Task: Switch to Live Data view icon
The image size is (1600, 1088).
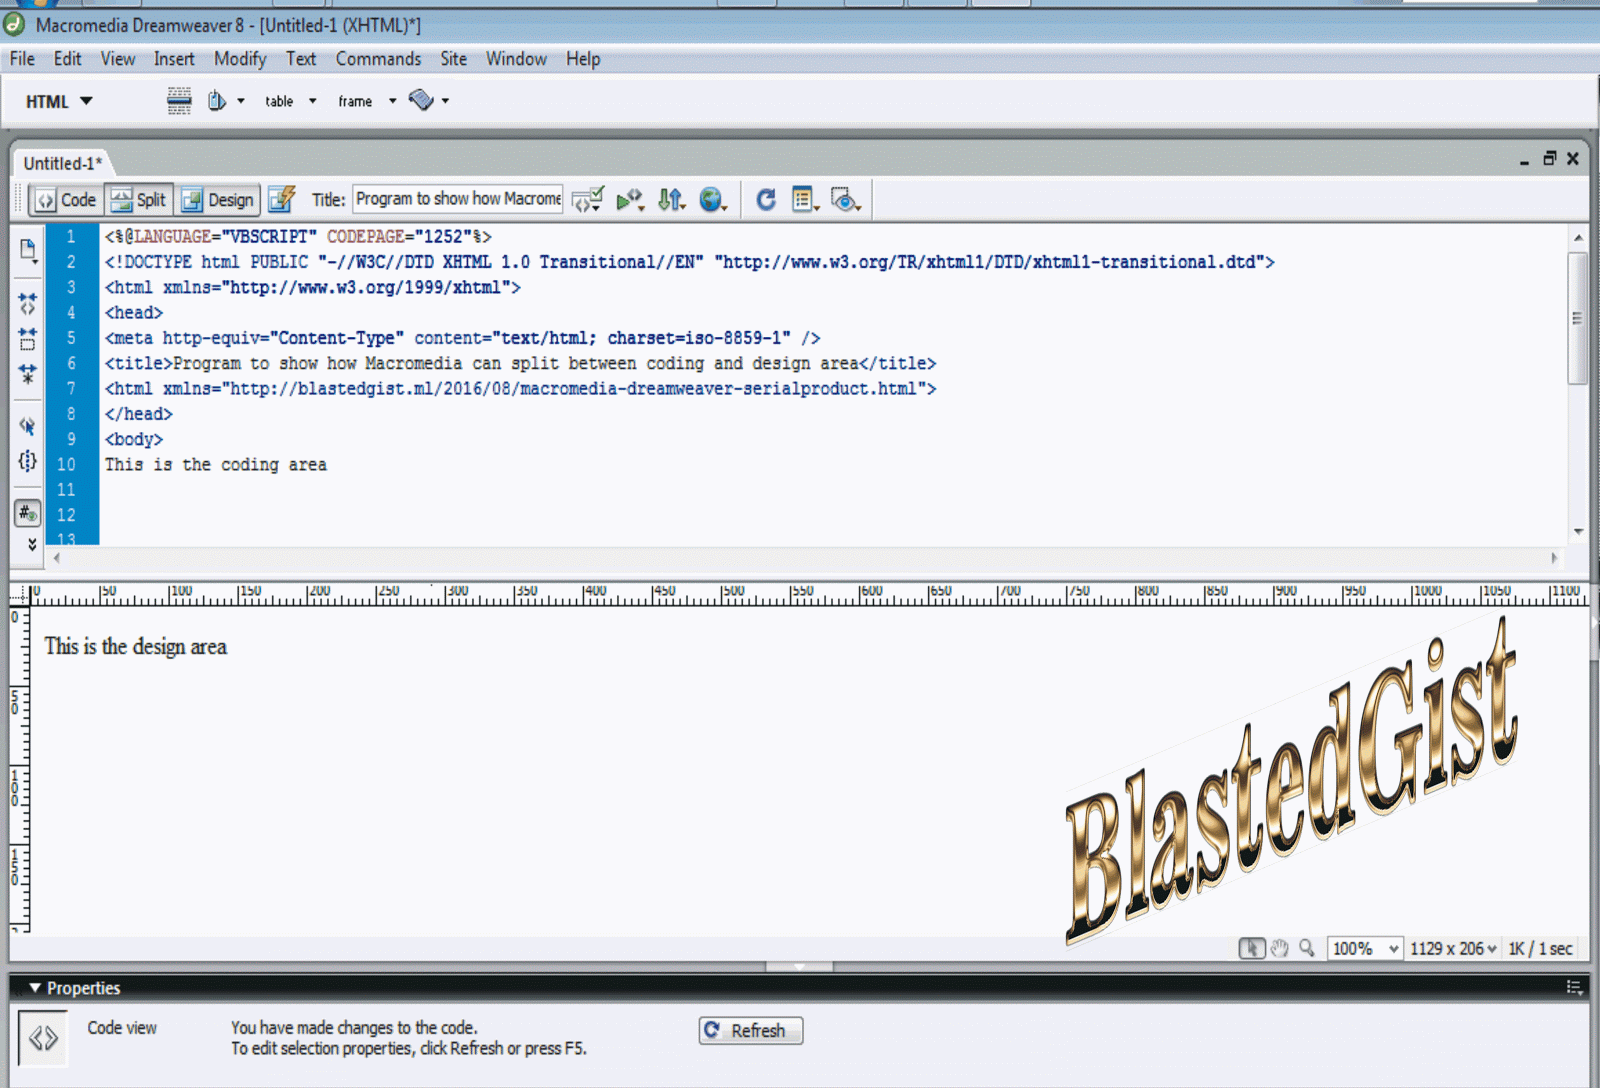Action: click(x=282, y=199)
